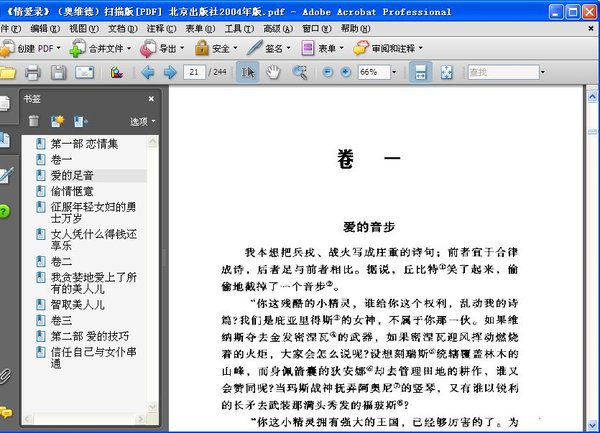
Task: Click the Save disk icon
Action: click(58, 73)
